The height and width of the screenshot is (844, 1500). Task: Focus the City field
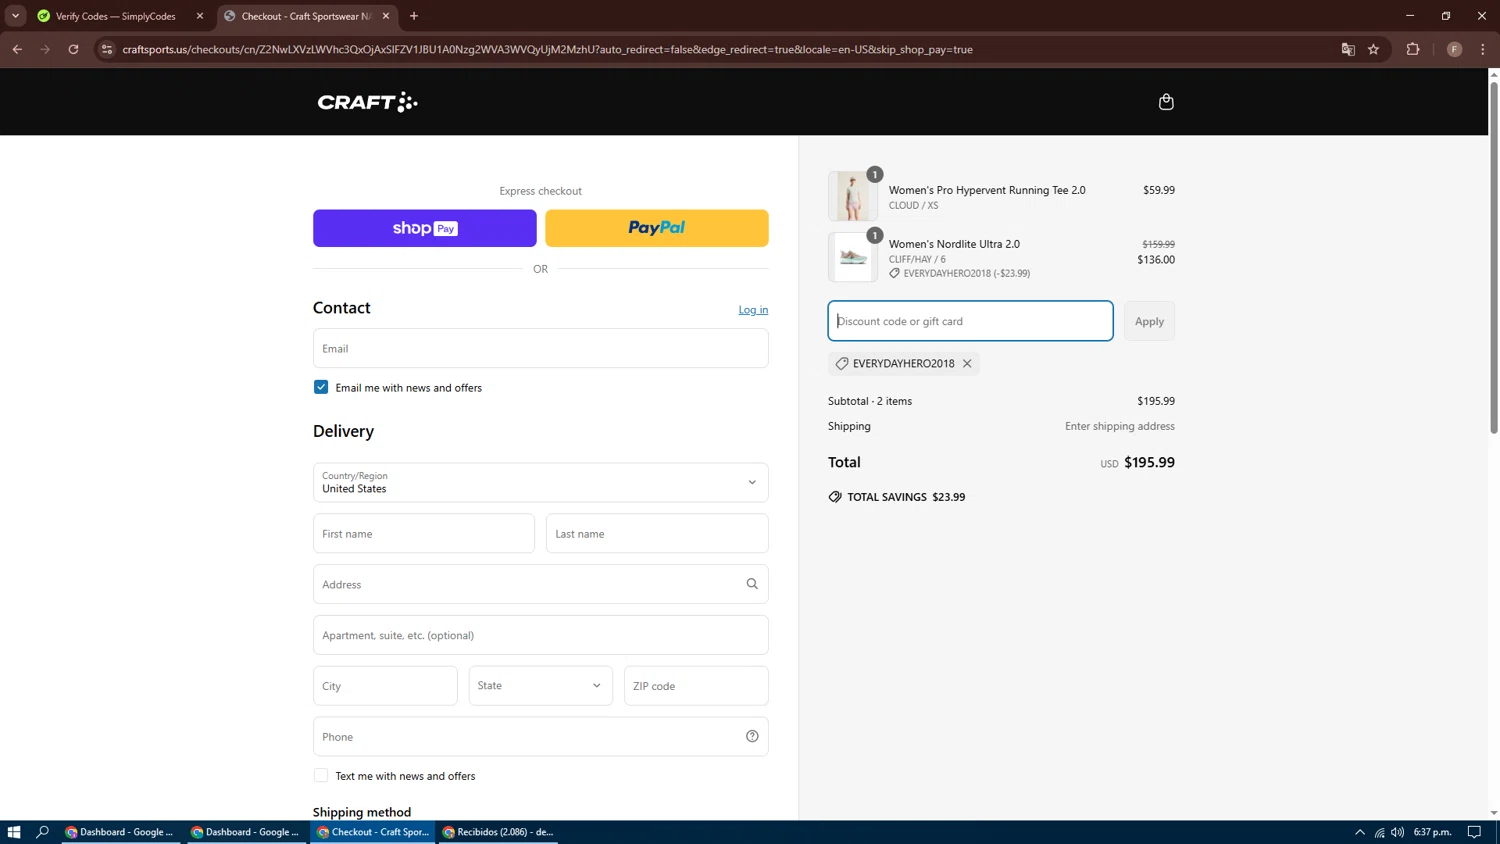point(385,686)
